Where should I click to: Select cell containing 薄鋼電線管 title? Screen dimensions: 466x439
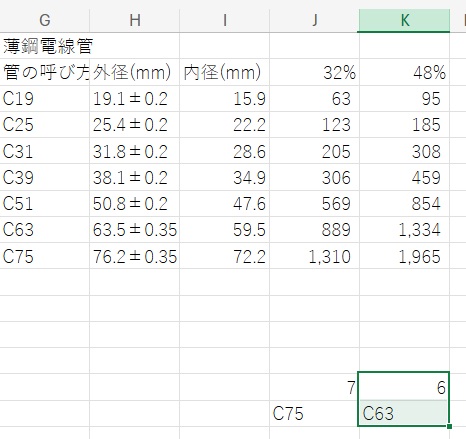coord(45,46)
